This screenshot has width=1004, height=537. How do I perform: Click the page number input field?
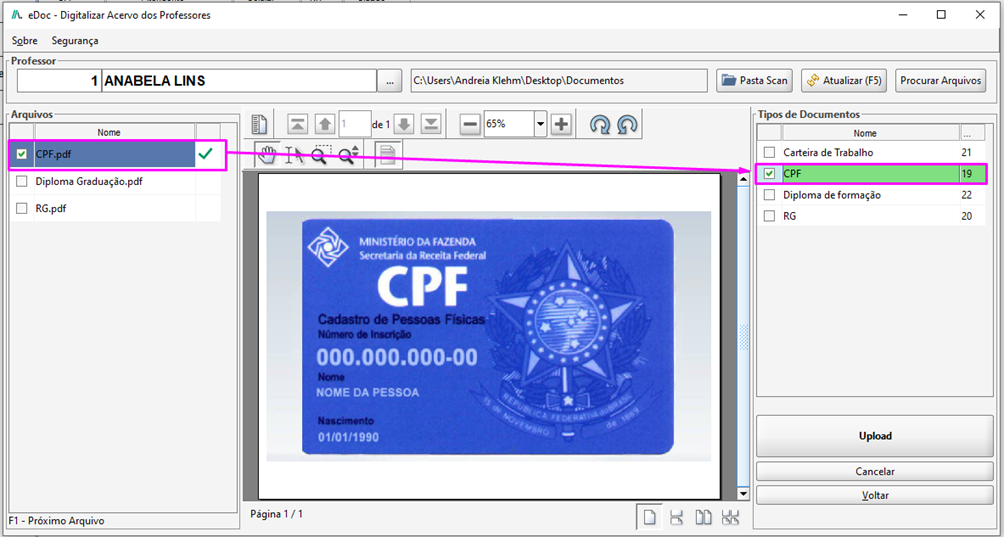click(356, 124)
